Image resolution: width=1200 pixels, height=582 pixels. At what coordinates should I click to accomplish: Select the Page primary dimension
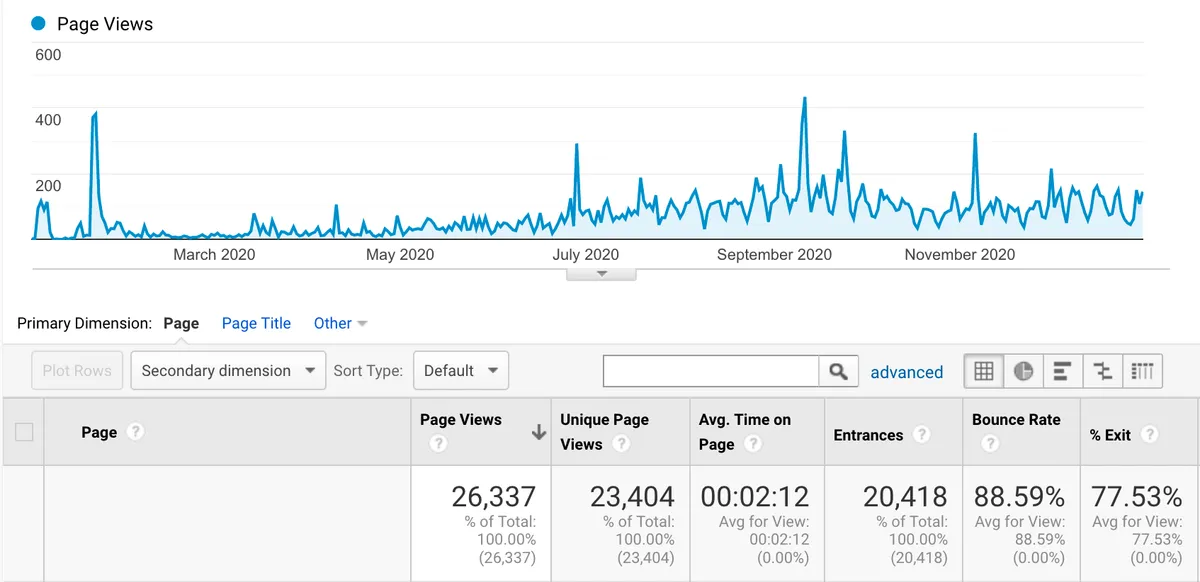coord(181,323)
